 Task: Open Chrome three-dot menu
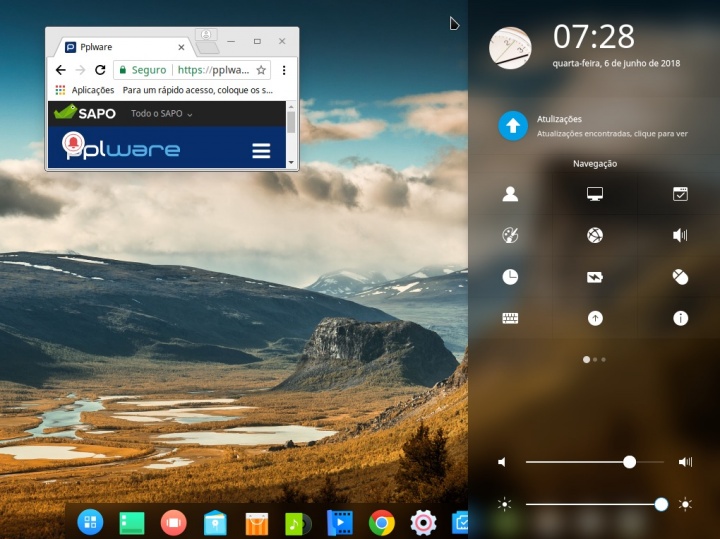[x=285, y=70]
